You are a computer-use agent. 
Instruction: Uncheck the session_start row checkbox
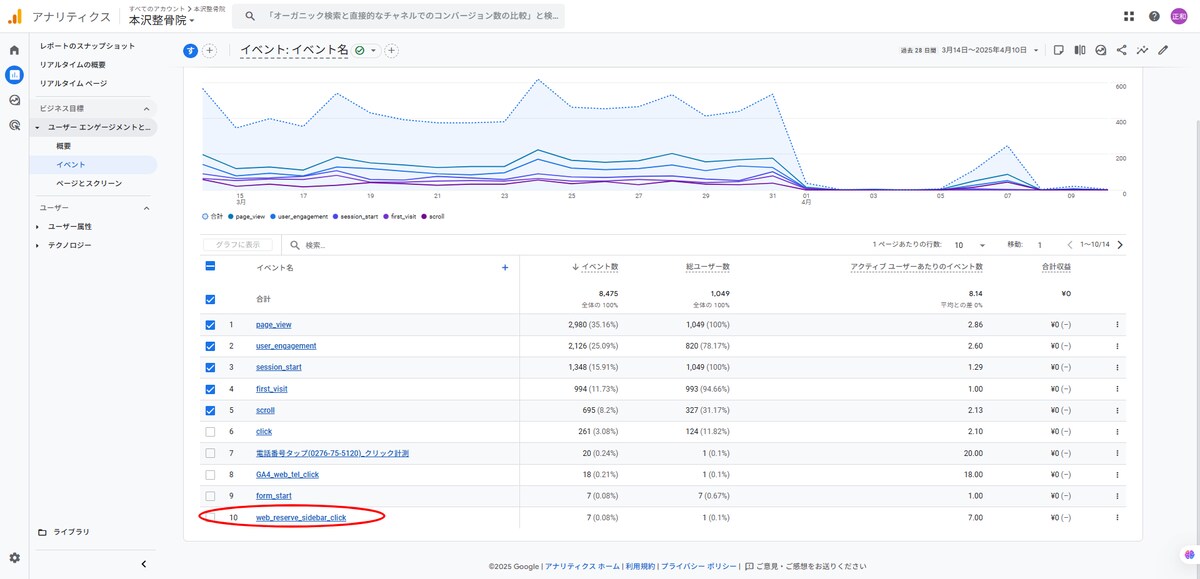(210, 367)
